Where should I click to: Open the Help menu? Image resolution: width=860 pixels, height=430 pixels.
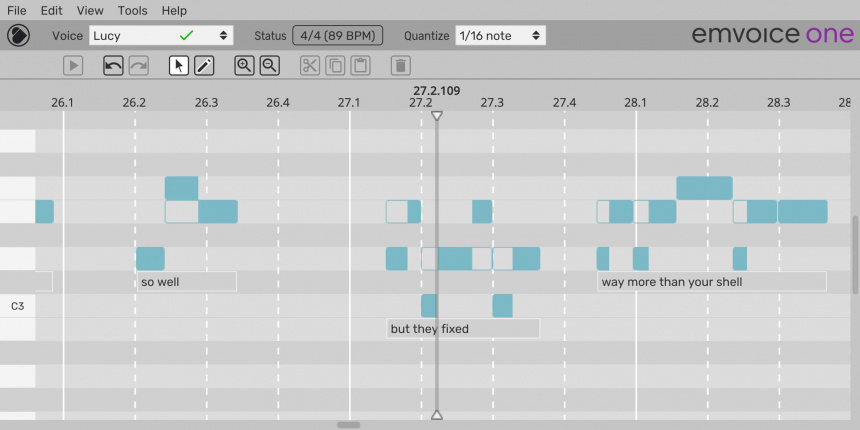(x=174, y=10)
